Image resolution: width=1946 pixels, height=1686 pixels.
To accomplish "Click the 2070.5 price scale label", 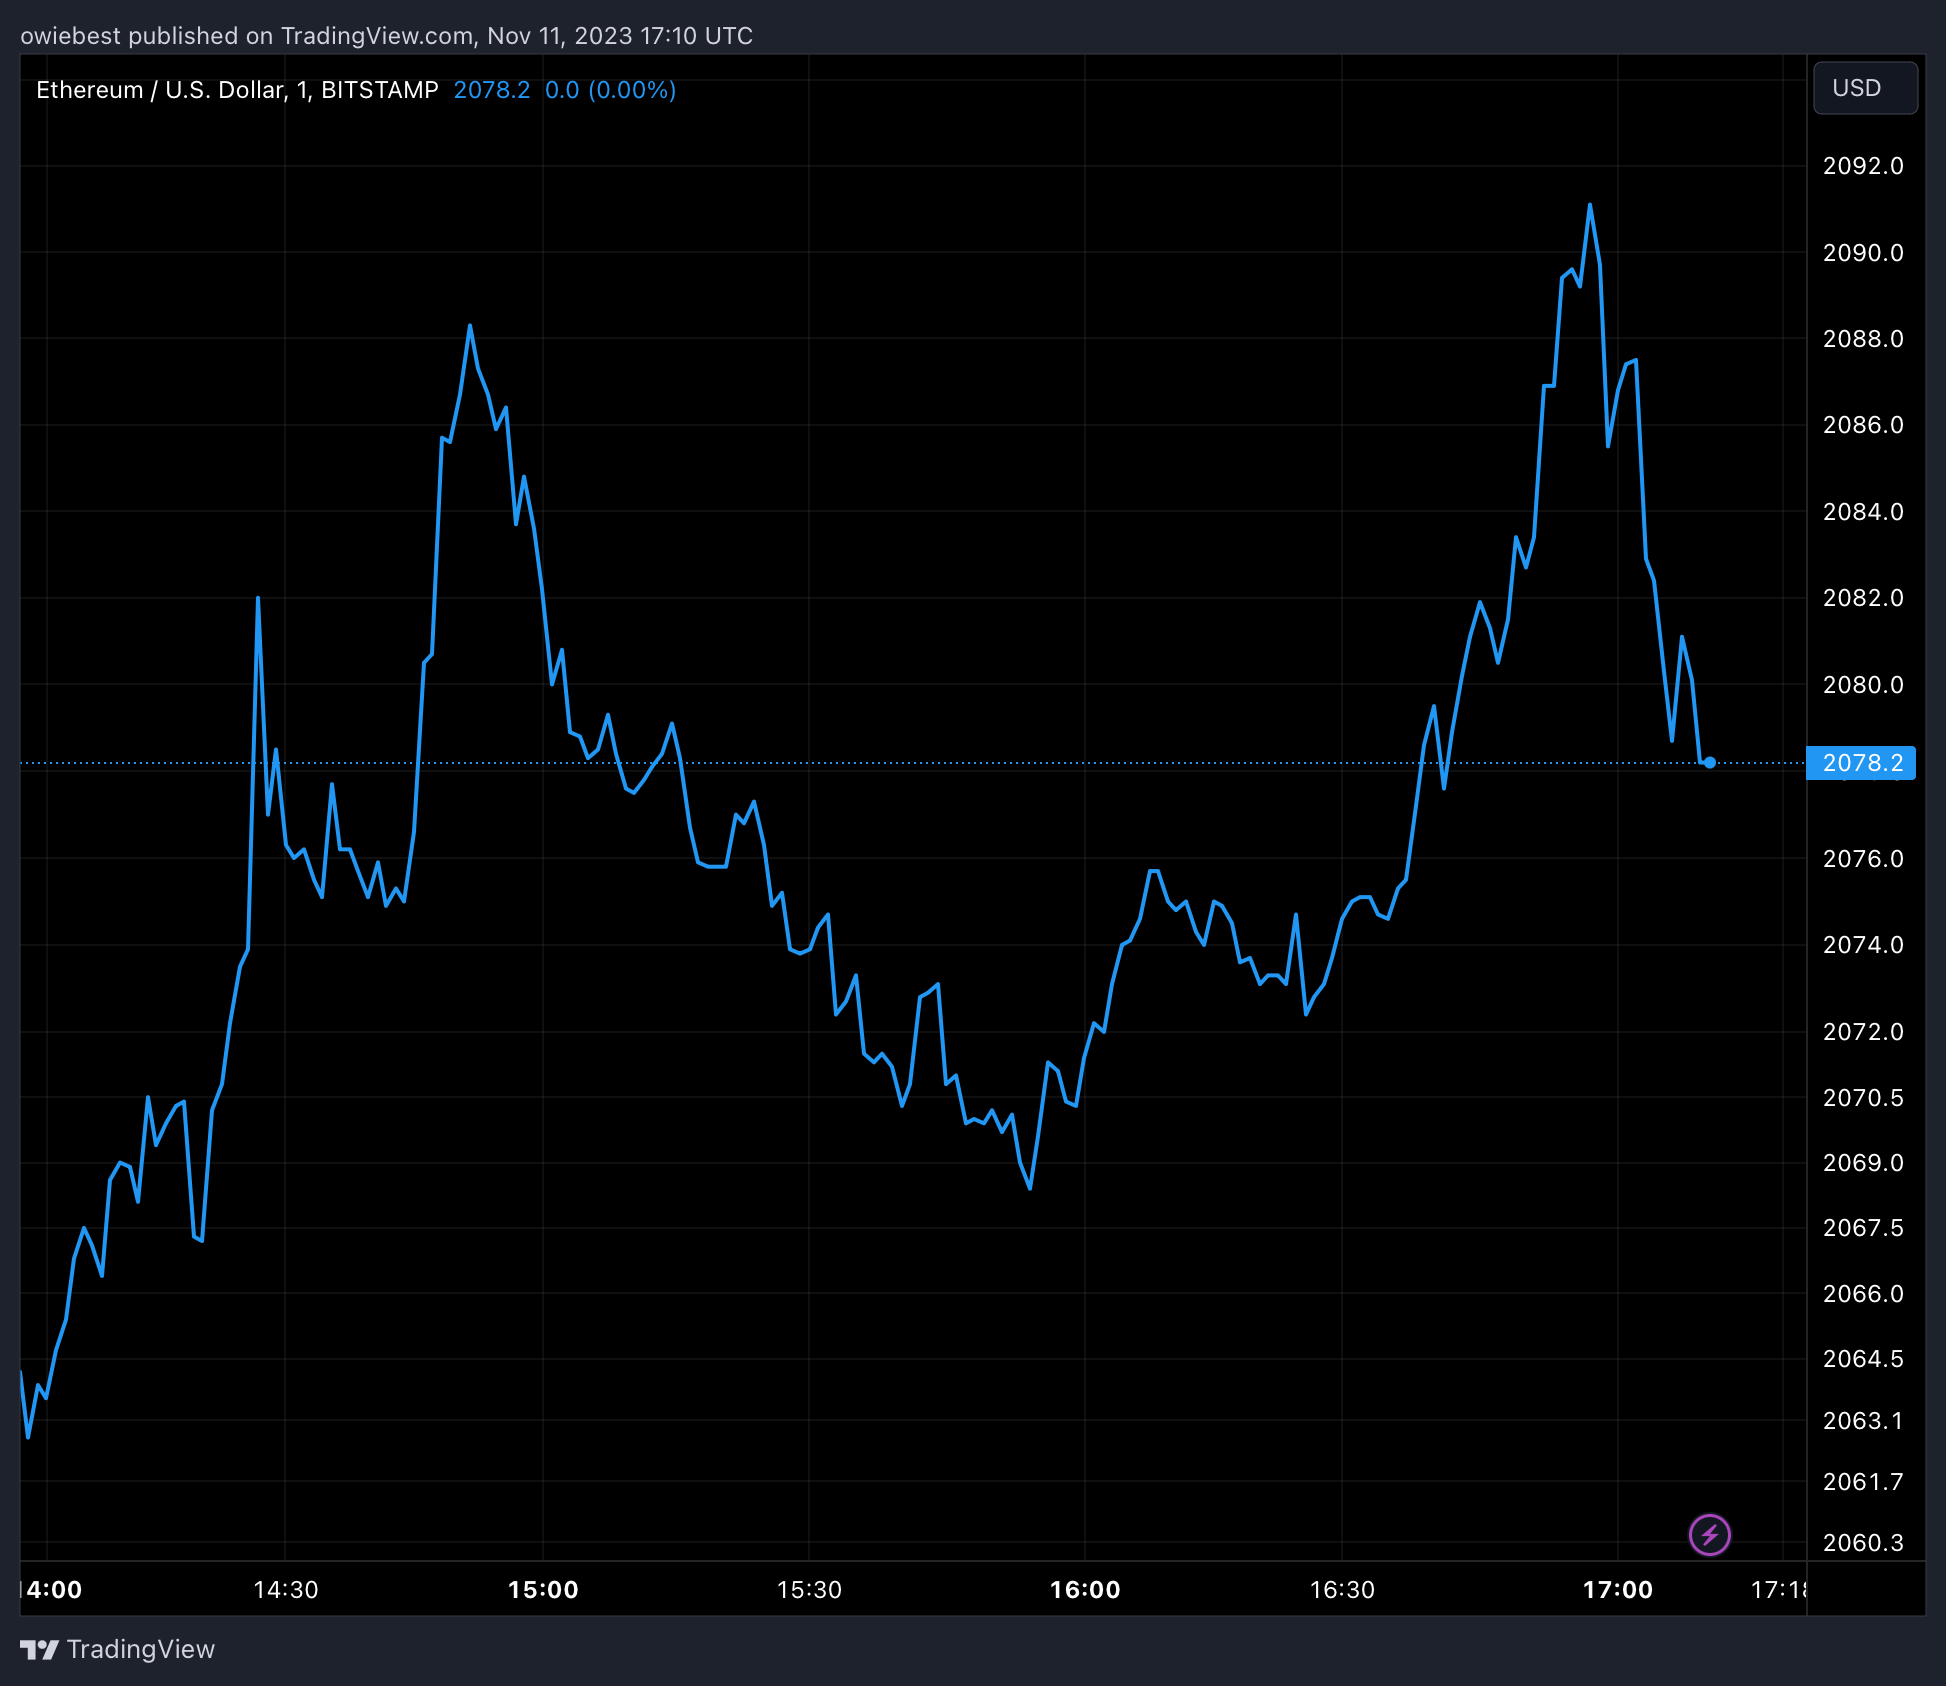I will click(1862, 1098).
